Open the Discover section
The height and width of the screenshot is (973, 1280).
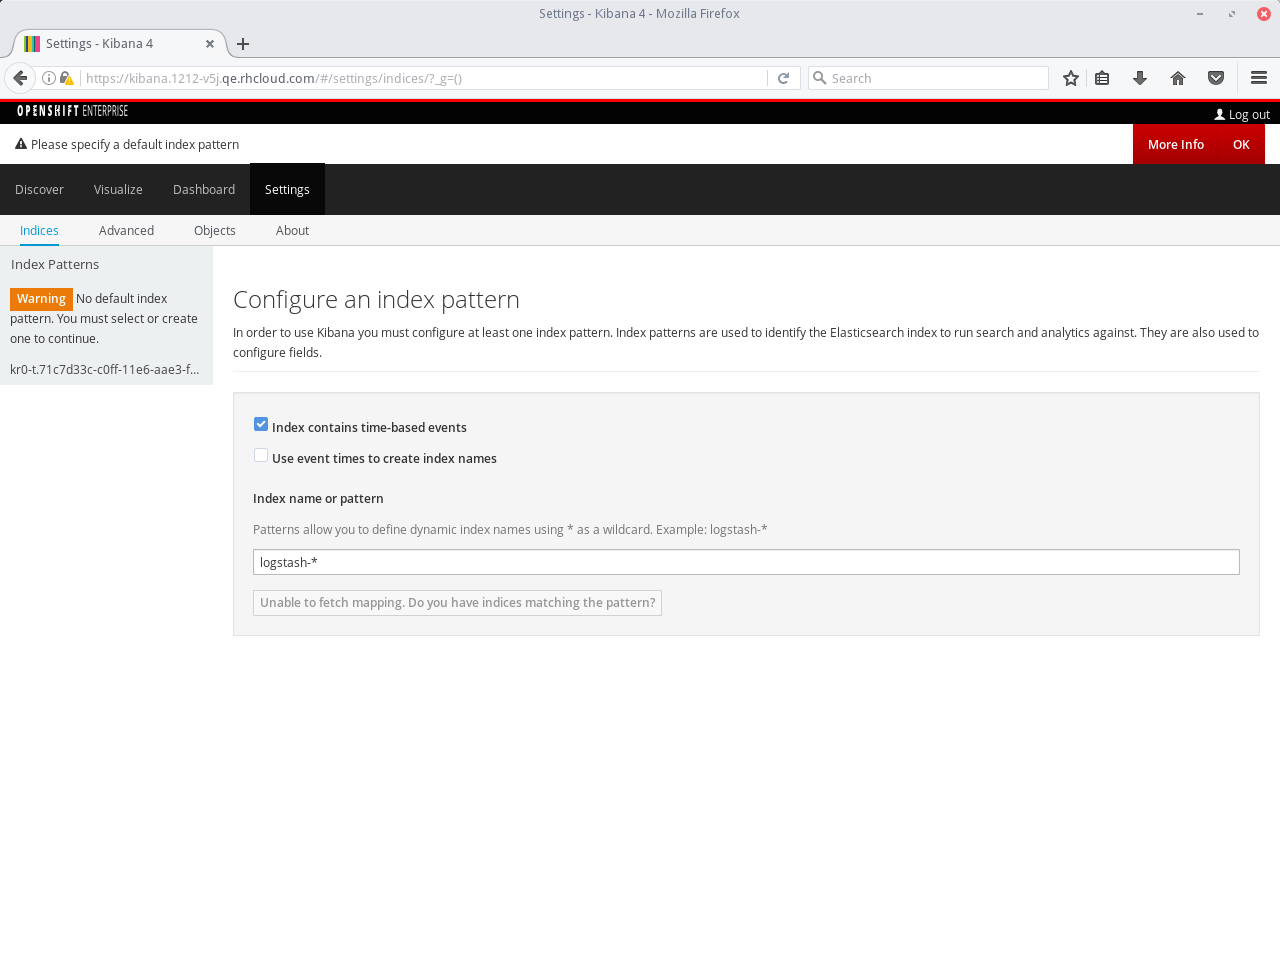click(x=39, y=189)
